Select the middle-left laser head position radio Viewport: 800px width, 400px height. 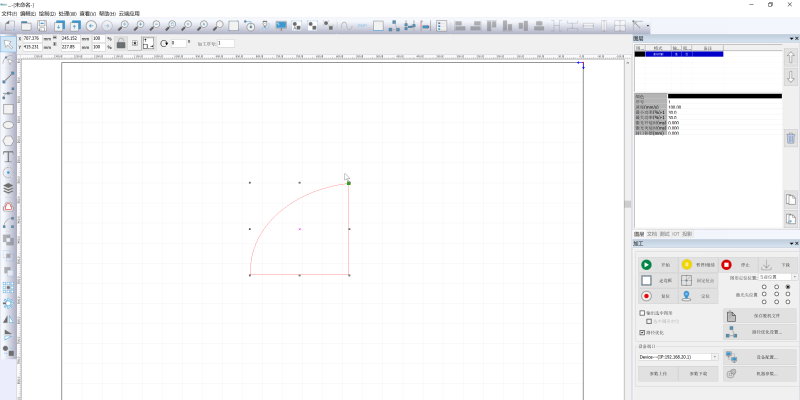[x=764, y=294]
